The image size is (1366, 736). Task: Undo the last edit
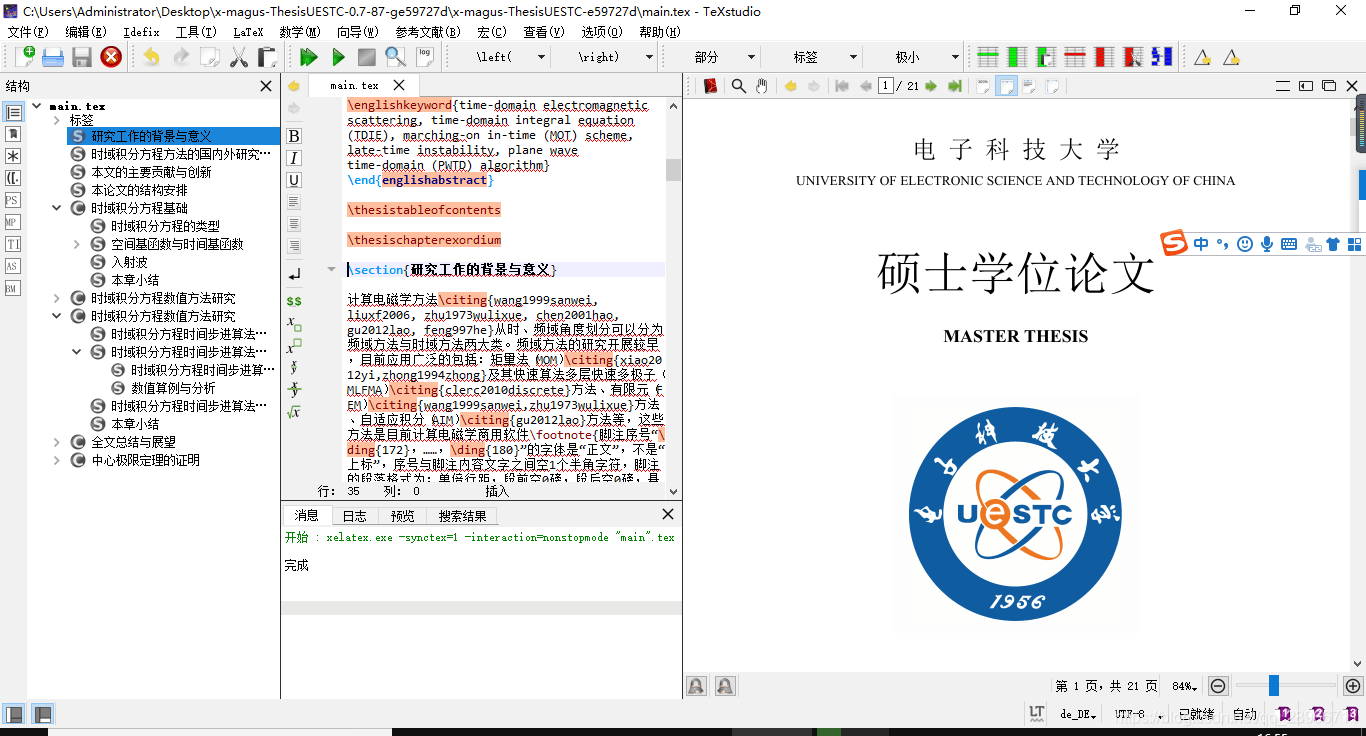151,57
